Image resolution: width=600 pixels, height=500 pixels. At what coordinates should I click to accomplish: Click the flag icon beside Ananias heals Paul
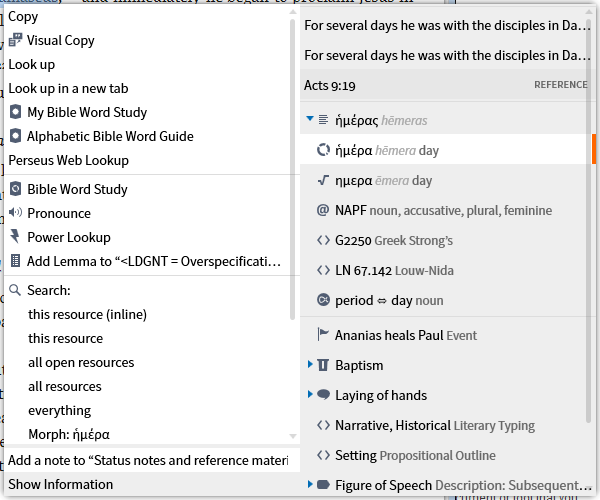(323, 335)
